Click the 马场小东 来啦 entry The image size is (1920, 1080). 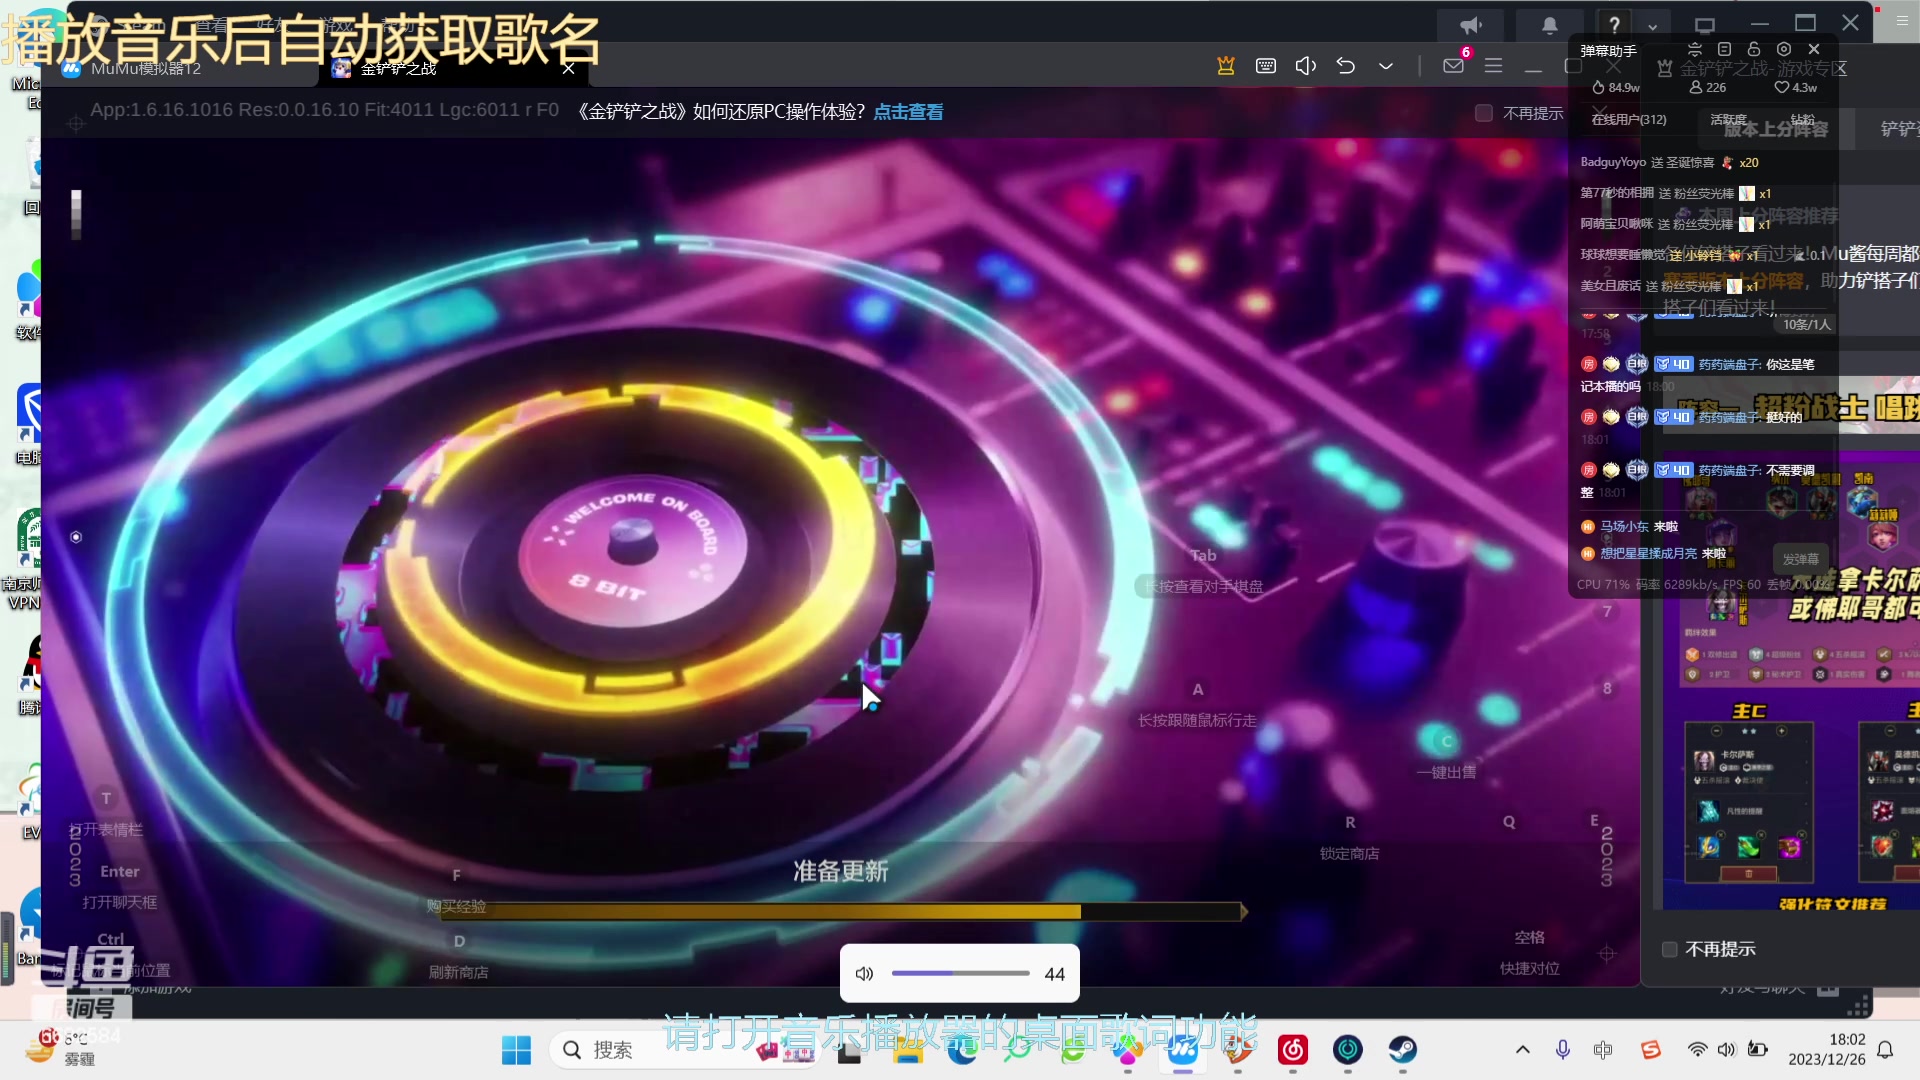[x=1630, y=527]
